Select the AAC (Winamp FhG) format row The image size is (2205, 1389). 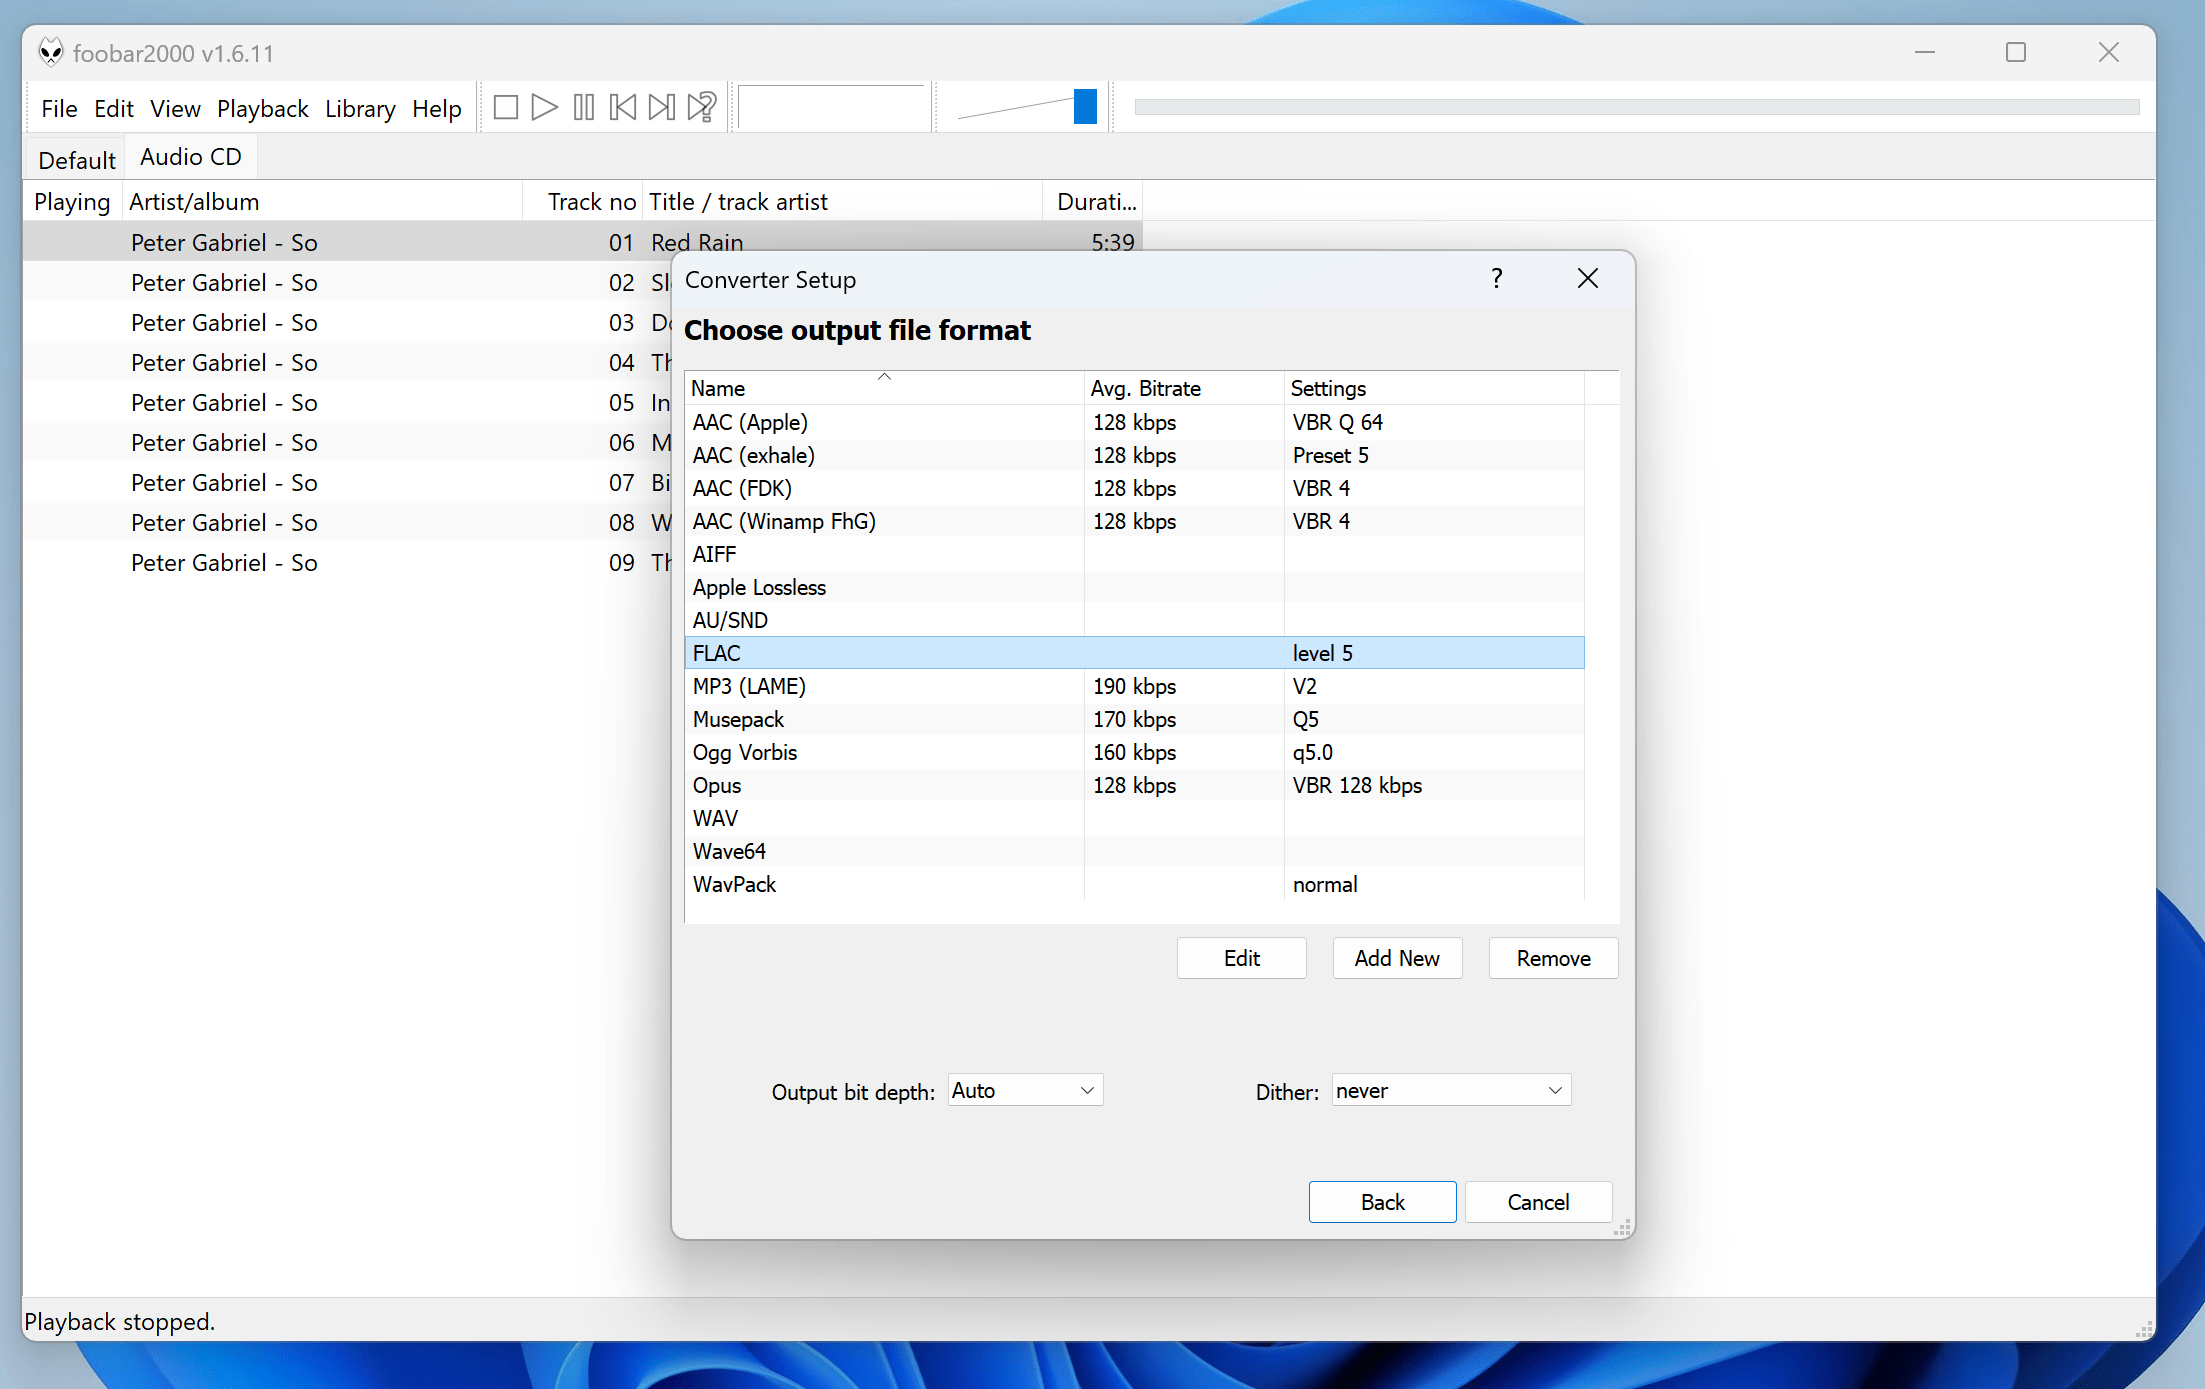[x=1134, y=521]
